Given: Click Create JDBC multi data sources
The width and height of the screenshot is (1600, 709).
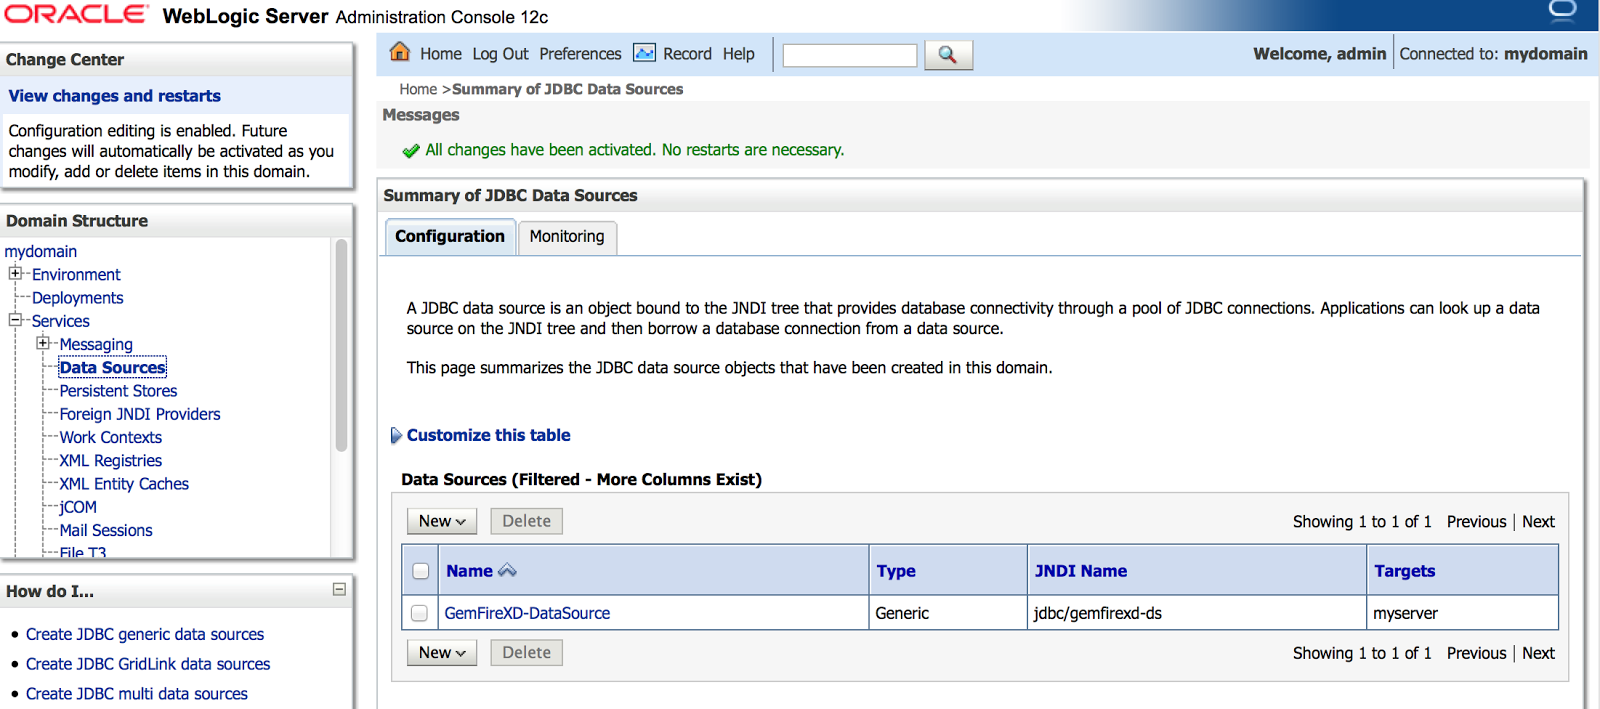Looking at the screenshot, I should pyautogui.click(x=137, y=694).
